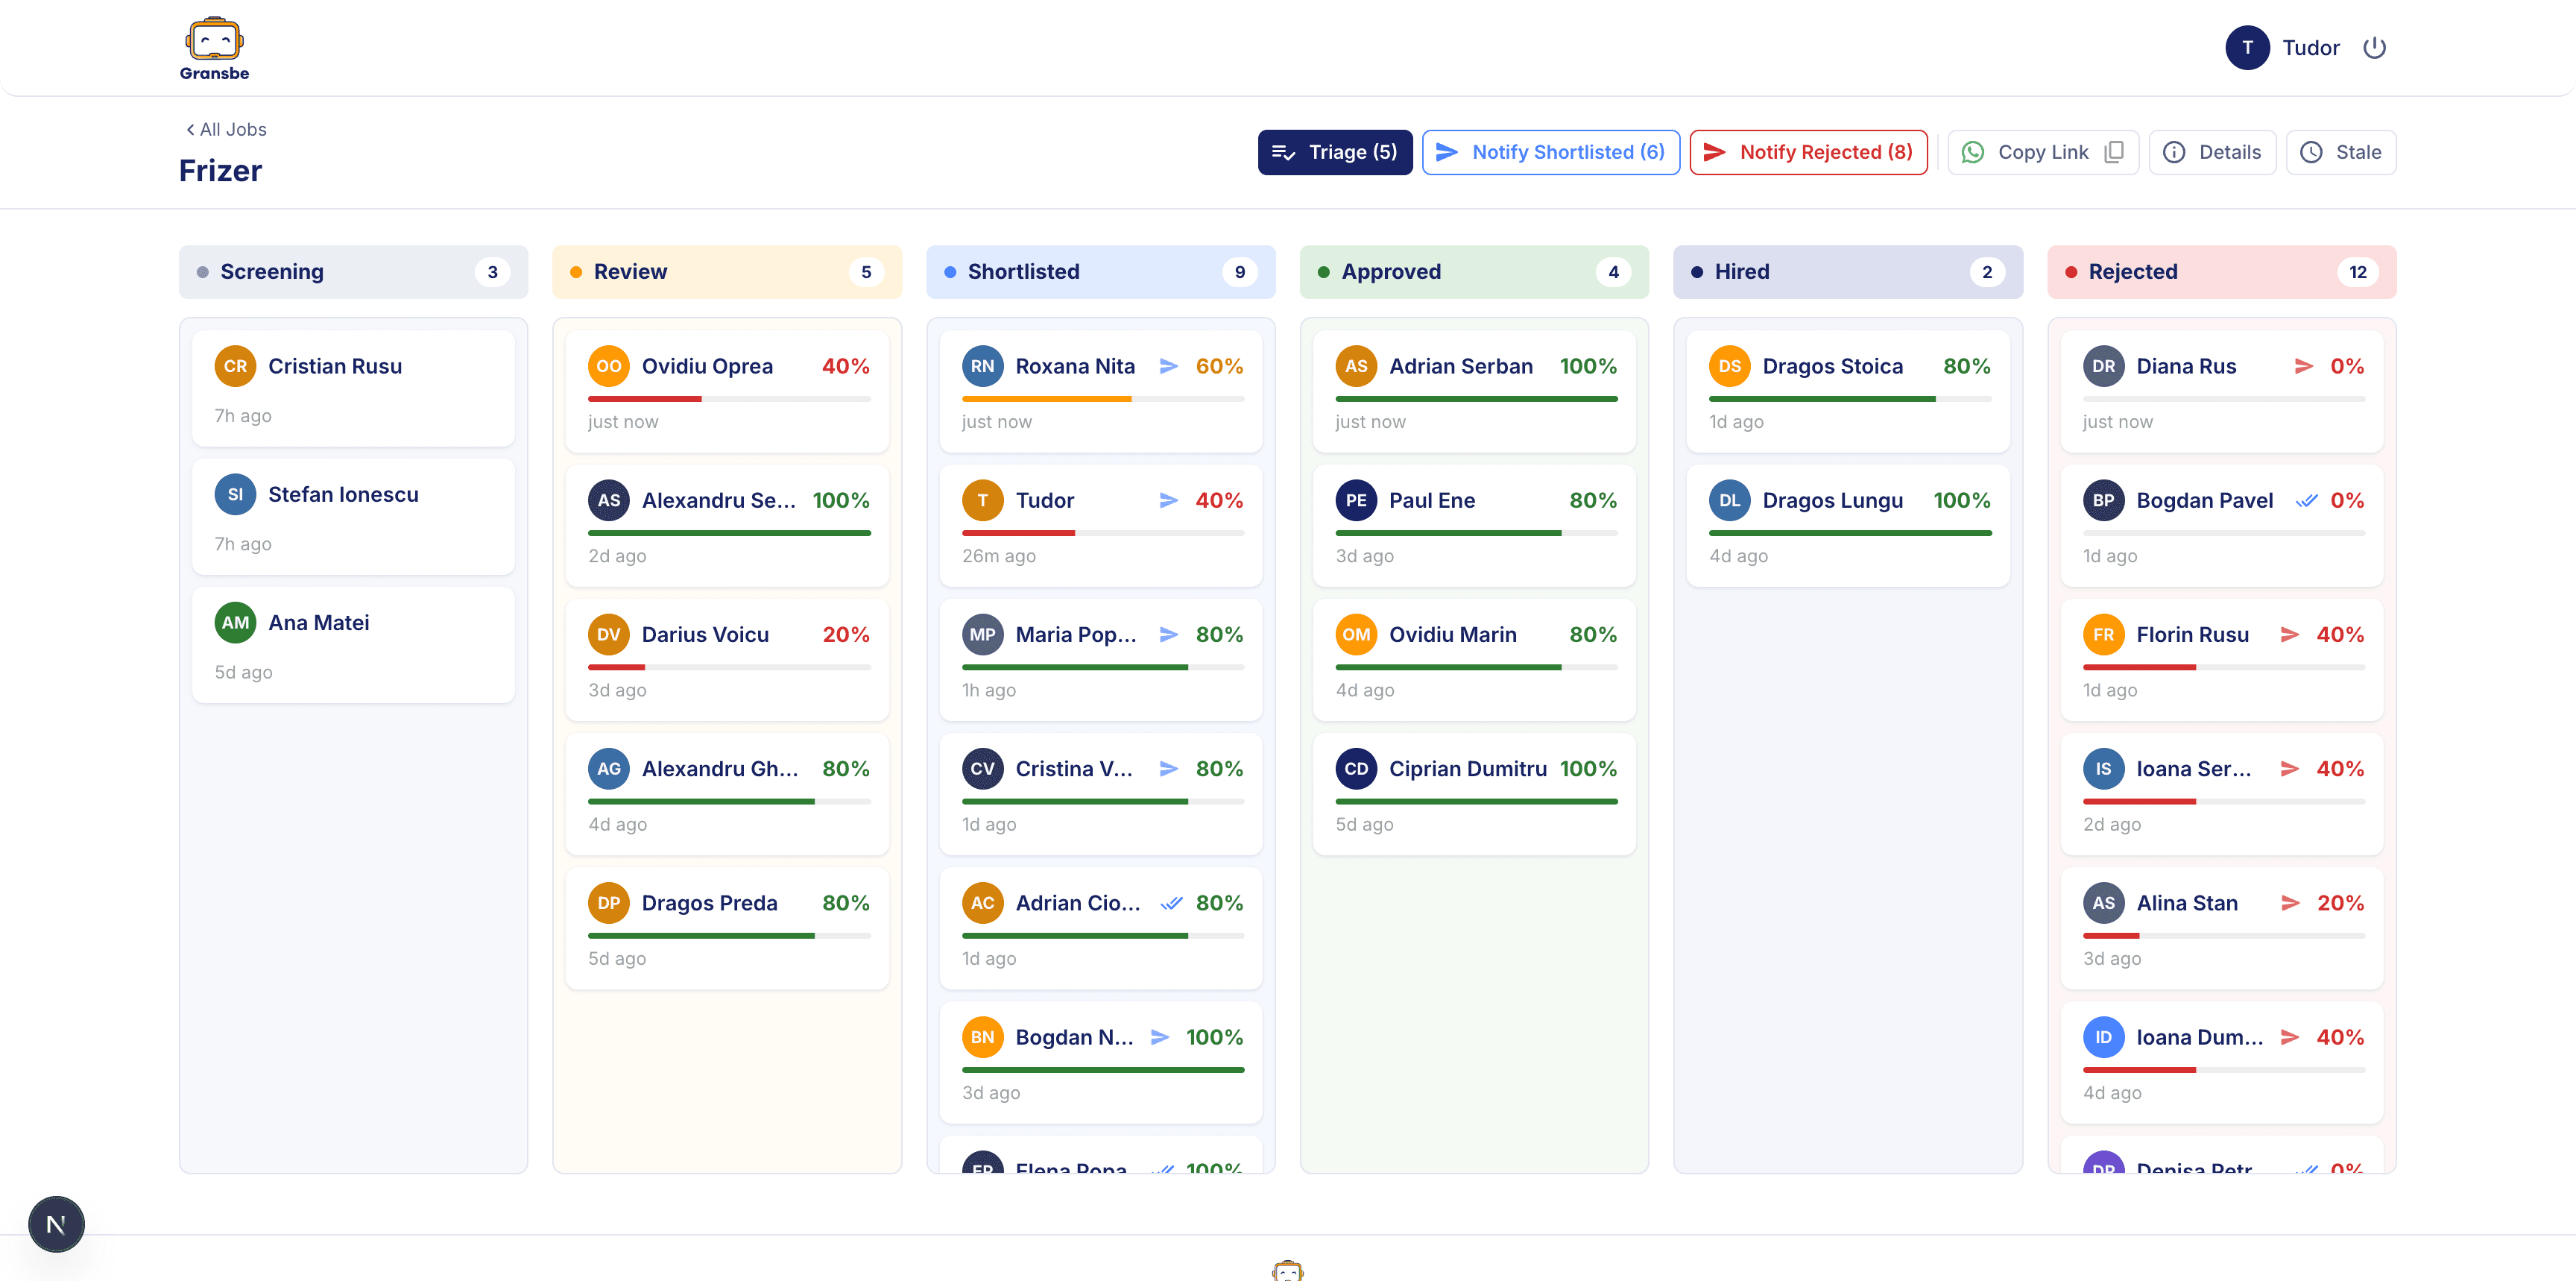The height and width of the screenshot is (1281, 2576).
Task: Open the Triage view
Action: [1335, 152]
